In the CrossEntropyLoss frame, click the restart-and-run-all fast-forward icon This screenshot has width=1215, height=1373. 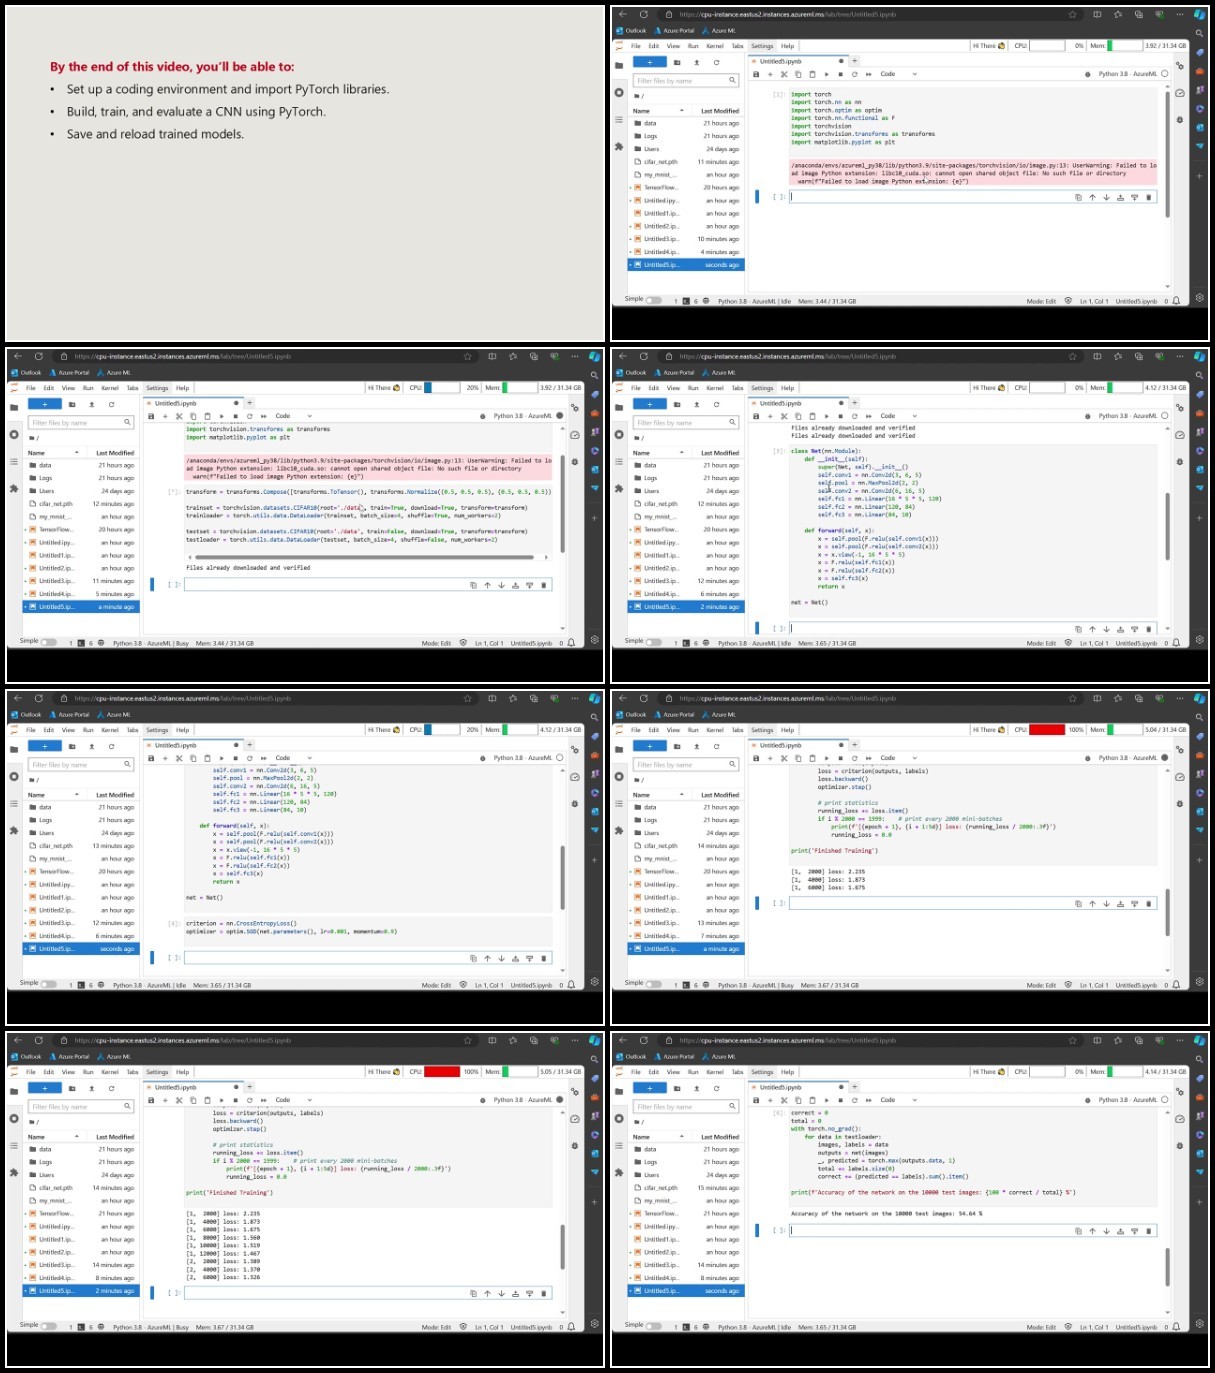click(x=263, y=758)
